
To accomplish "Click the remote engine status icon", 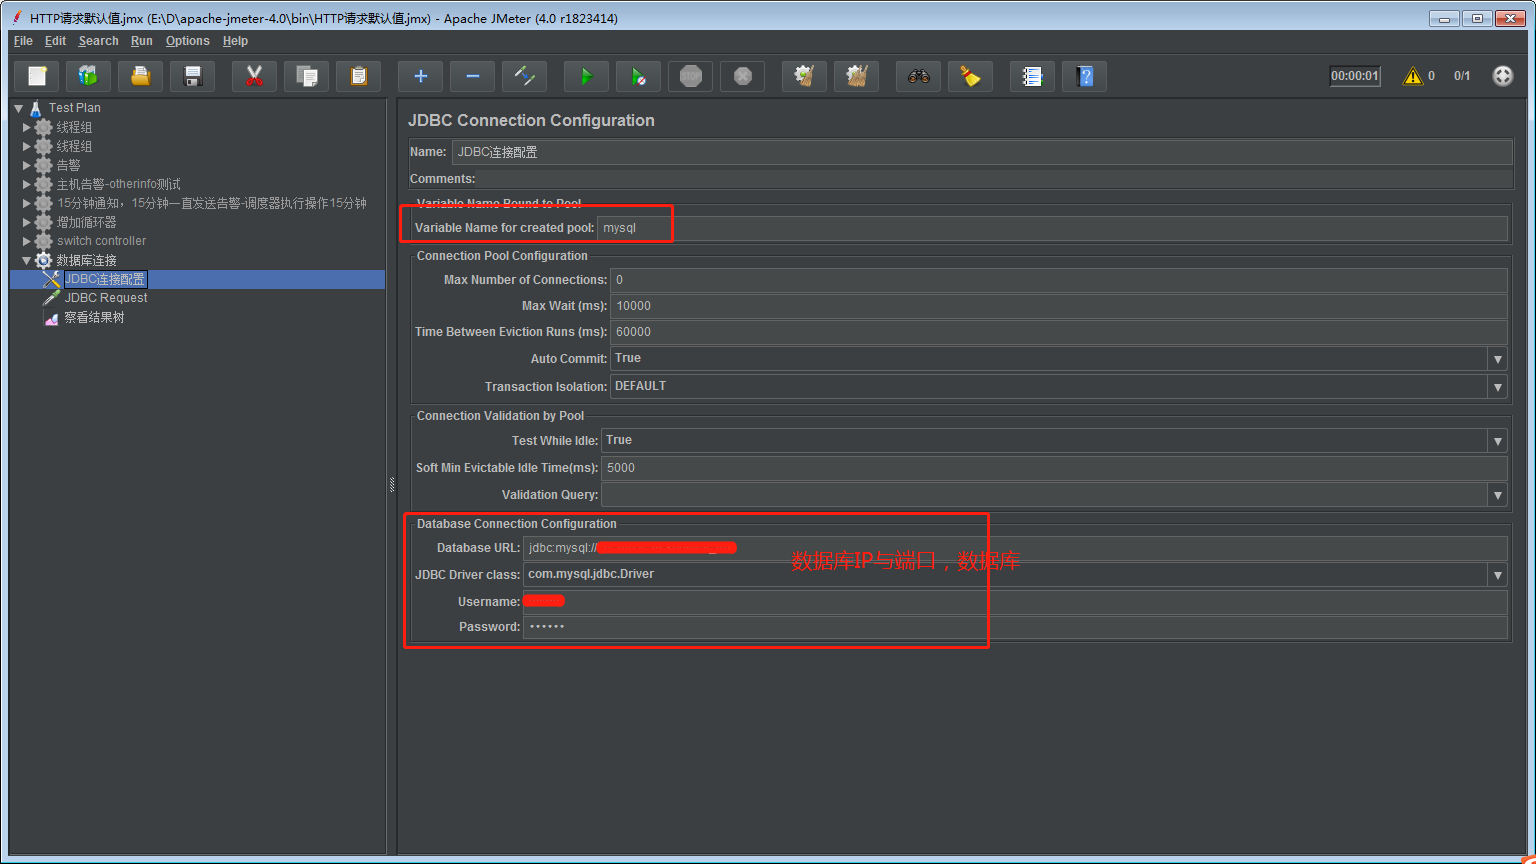I will coord(1503,76).
